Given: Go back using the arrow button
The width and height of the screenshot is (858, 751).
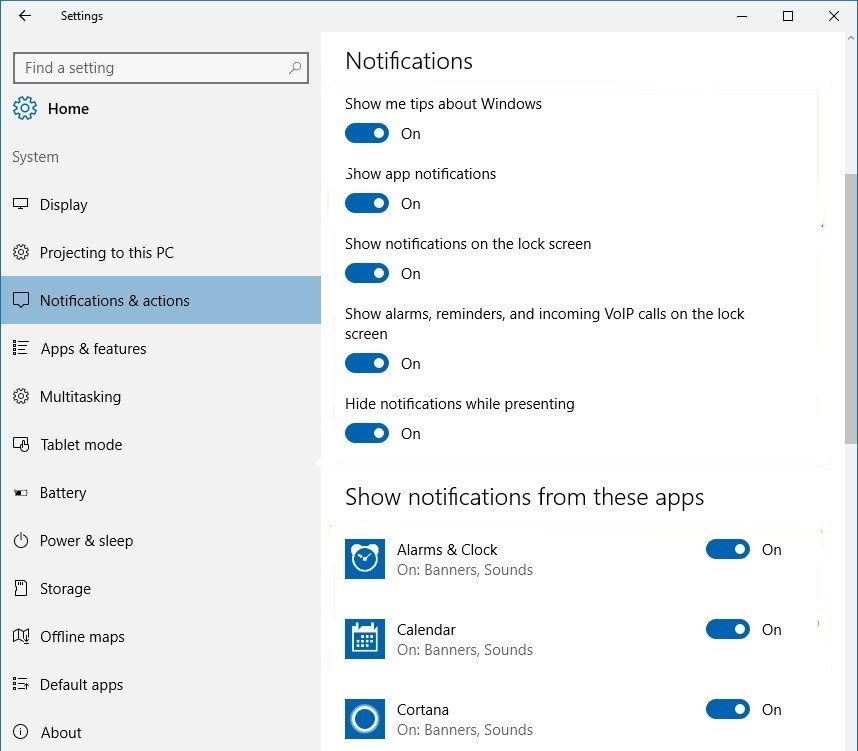Looking at the screenshot, I should [23, 15].
